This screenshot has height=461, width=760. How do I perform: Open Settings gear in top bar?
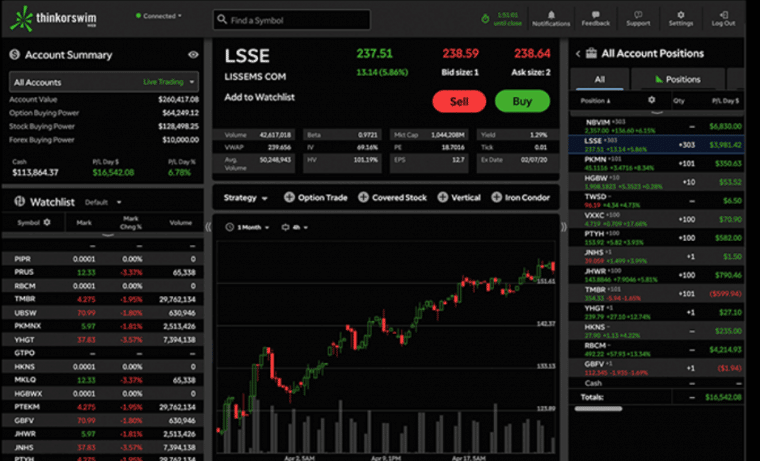(x=681, y=16)
